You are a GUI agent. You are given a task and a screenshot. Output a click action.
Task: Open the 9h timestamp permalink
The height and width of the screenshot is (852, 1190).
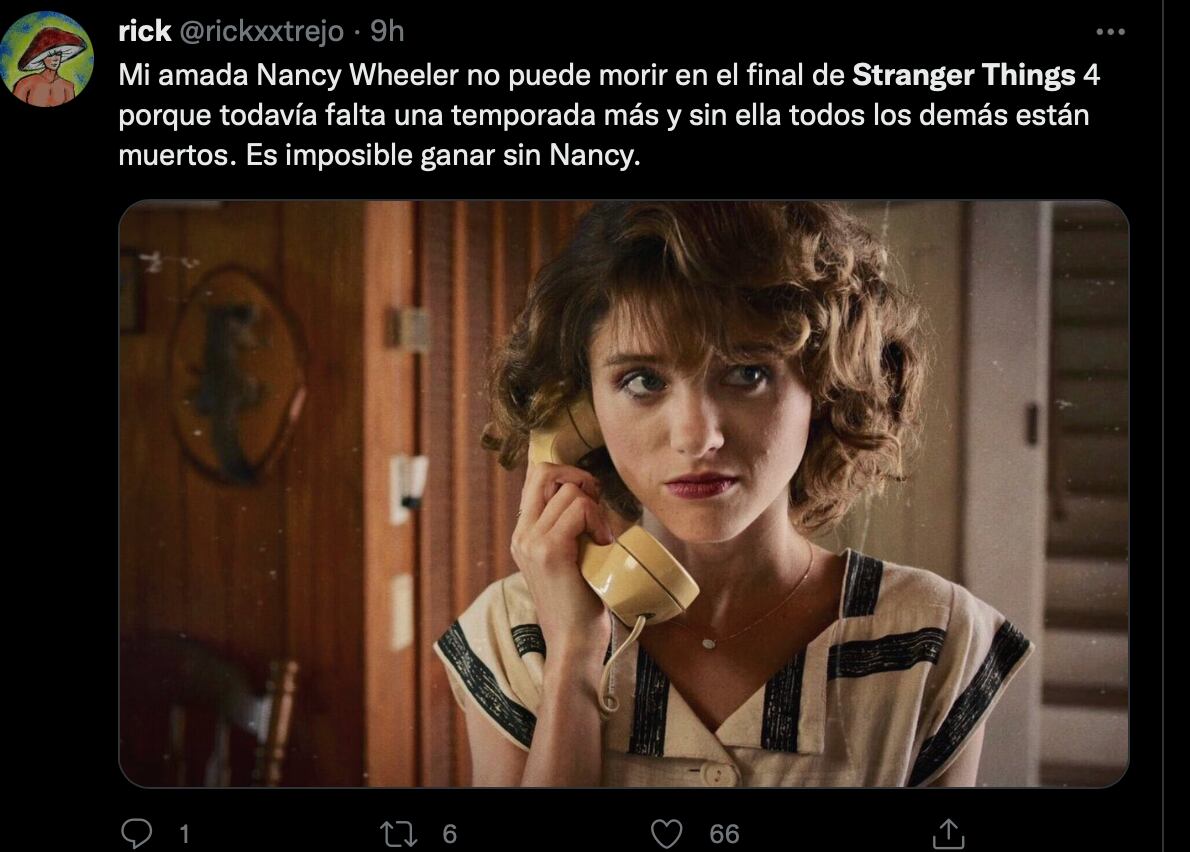point(387,31)
